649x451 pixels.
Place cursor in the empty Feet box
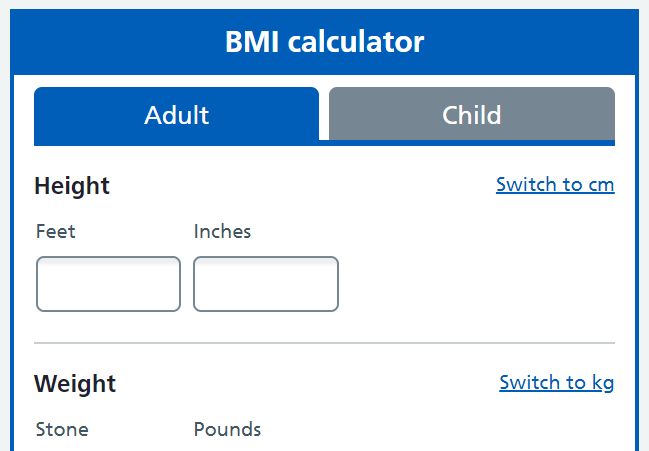pos(108,284)
